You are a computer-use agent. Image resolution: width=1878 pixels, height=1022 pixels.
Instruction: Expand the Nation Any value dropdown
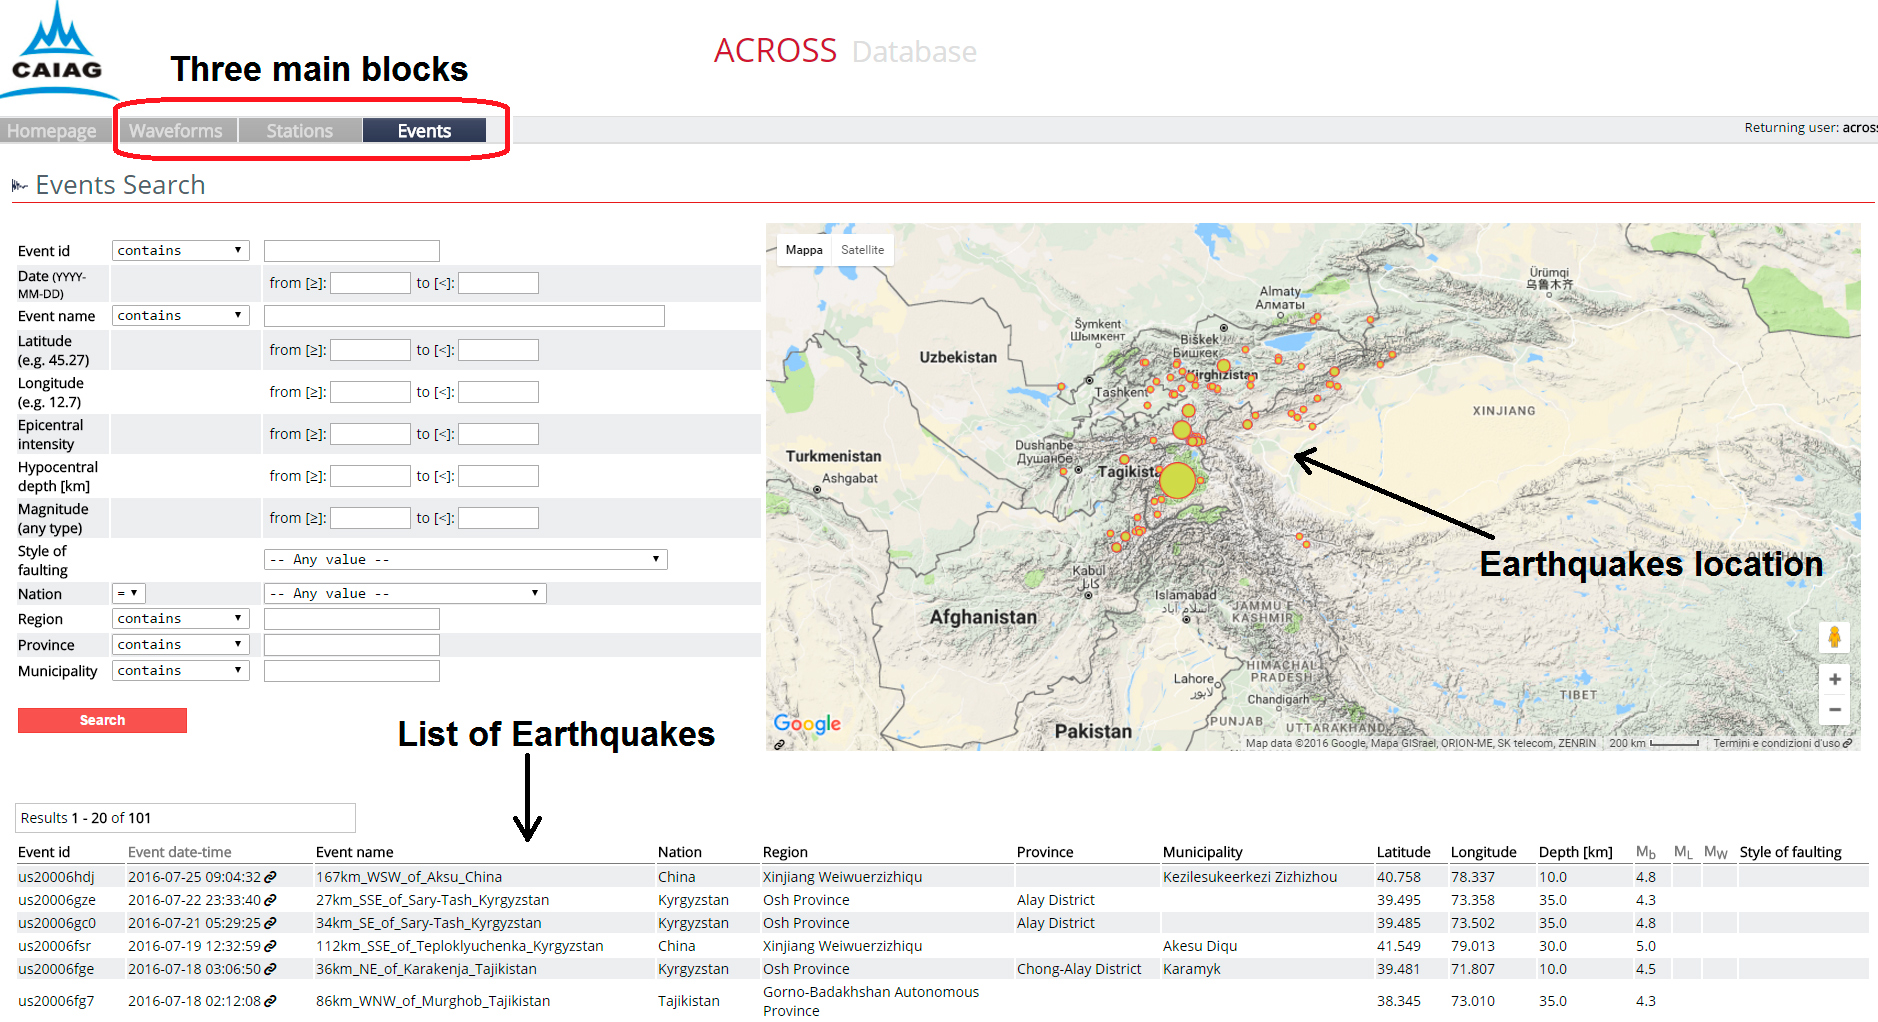pyautogui.click(x=405, y=594)
